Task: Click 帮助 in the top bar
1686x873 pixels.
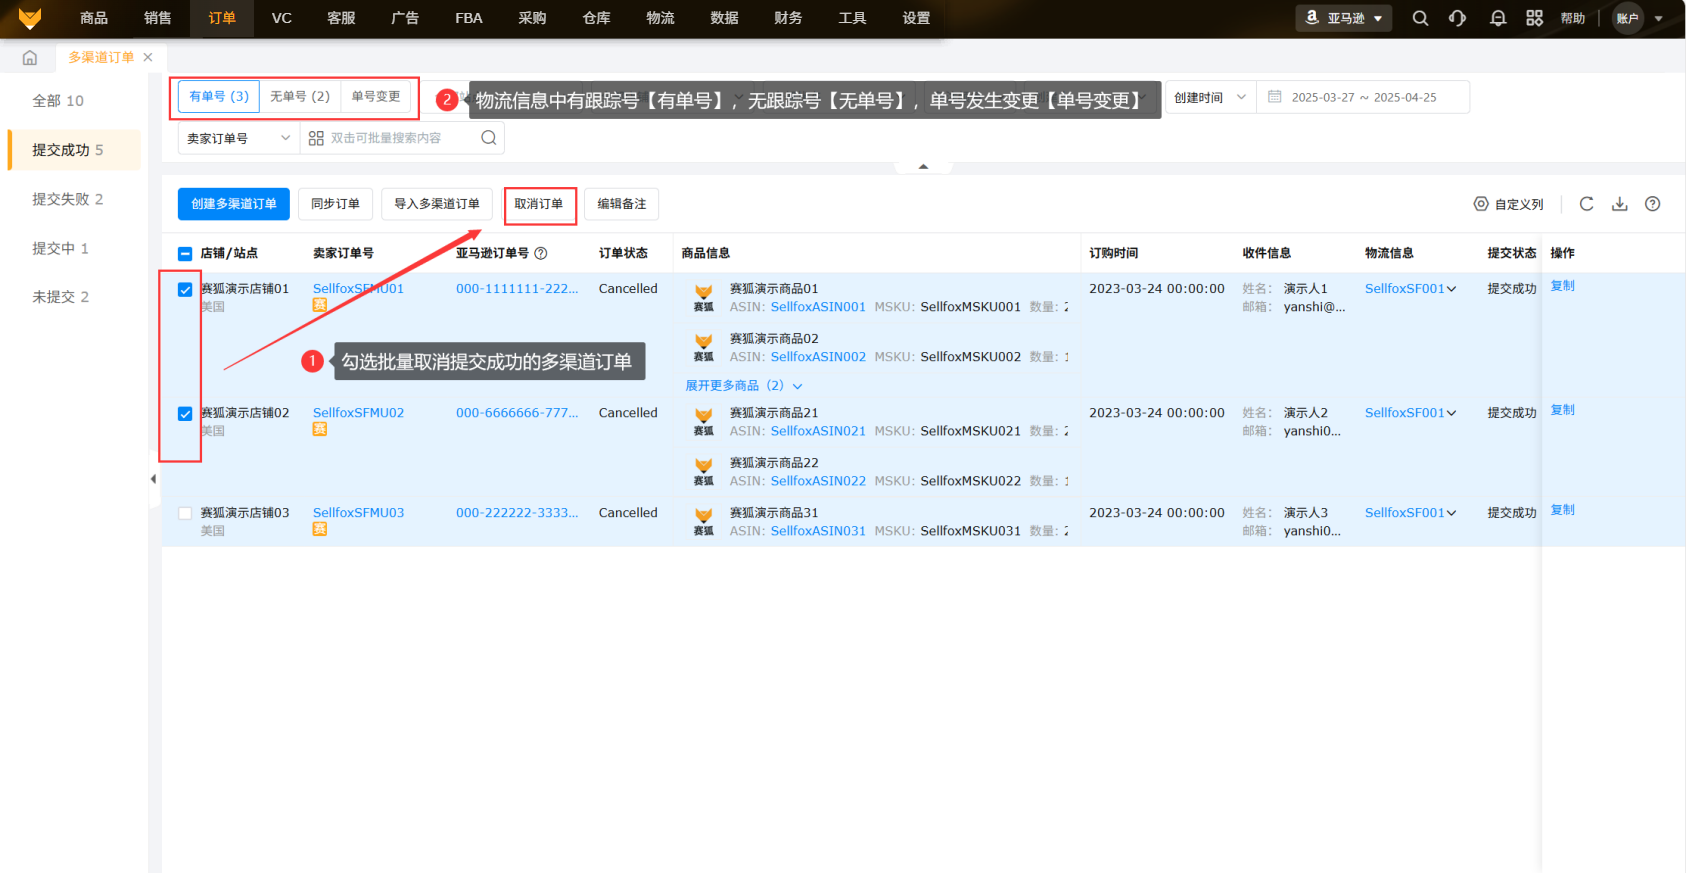Action: click(1573, 18)
